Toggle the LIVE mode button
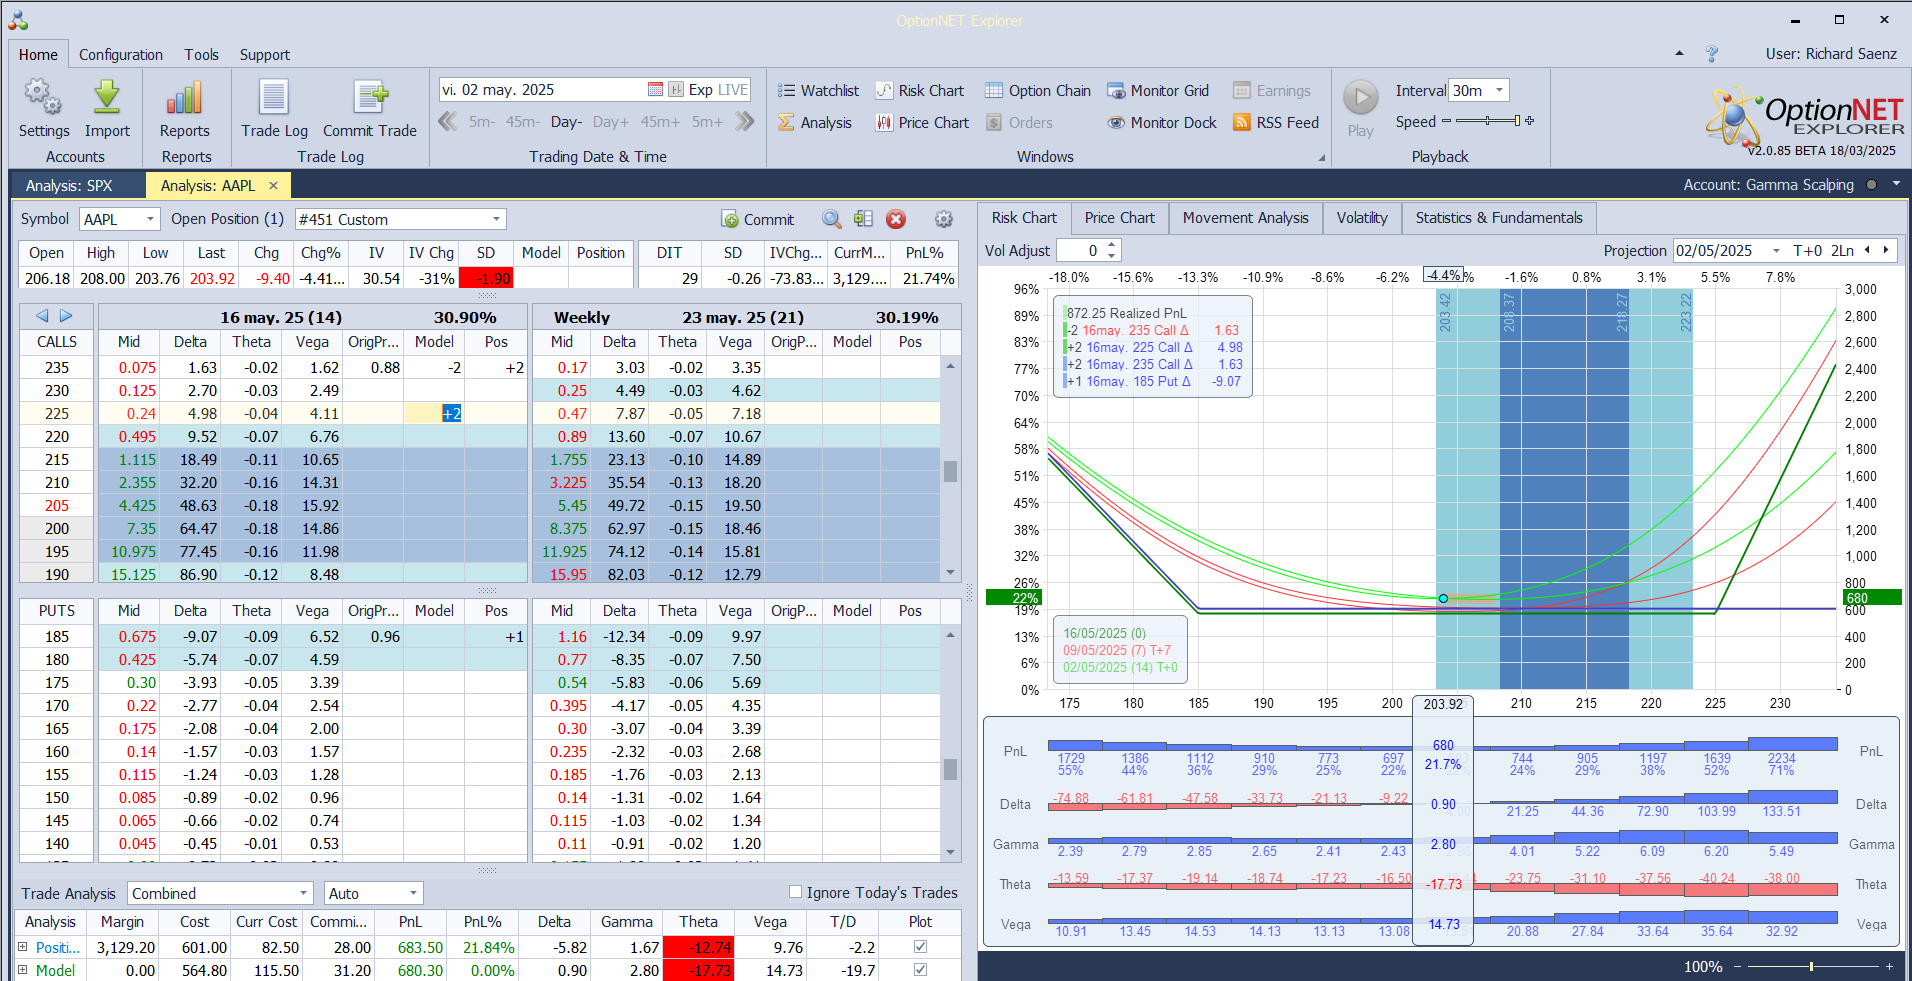 tap(733, 90)
